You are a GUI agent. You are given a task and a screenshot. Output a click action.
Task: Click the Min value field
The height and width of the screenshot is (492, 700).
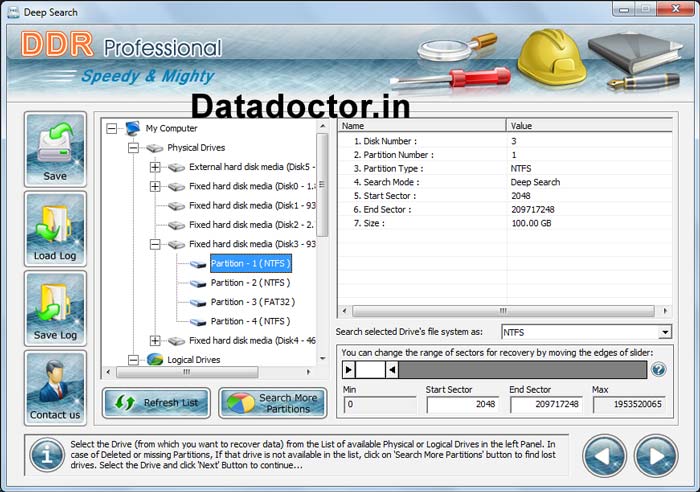[x=379, y=404]
